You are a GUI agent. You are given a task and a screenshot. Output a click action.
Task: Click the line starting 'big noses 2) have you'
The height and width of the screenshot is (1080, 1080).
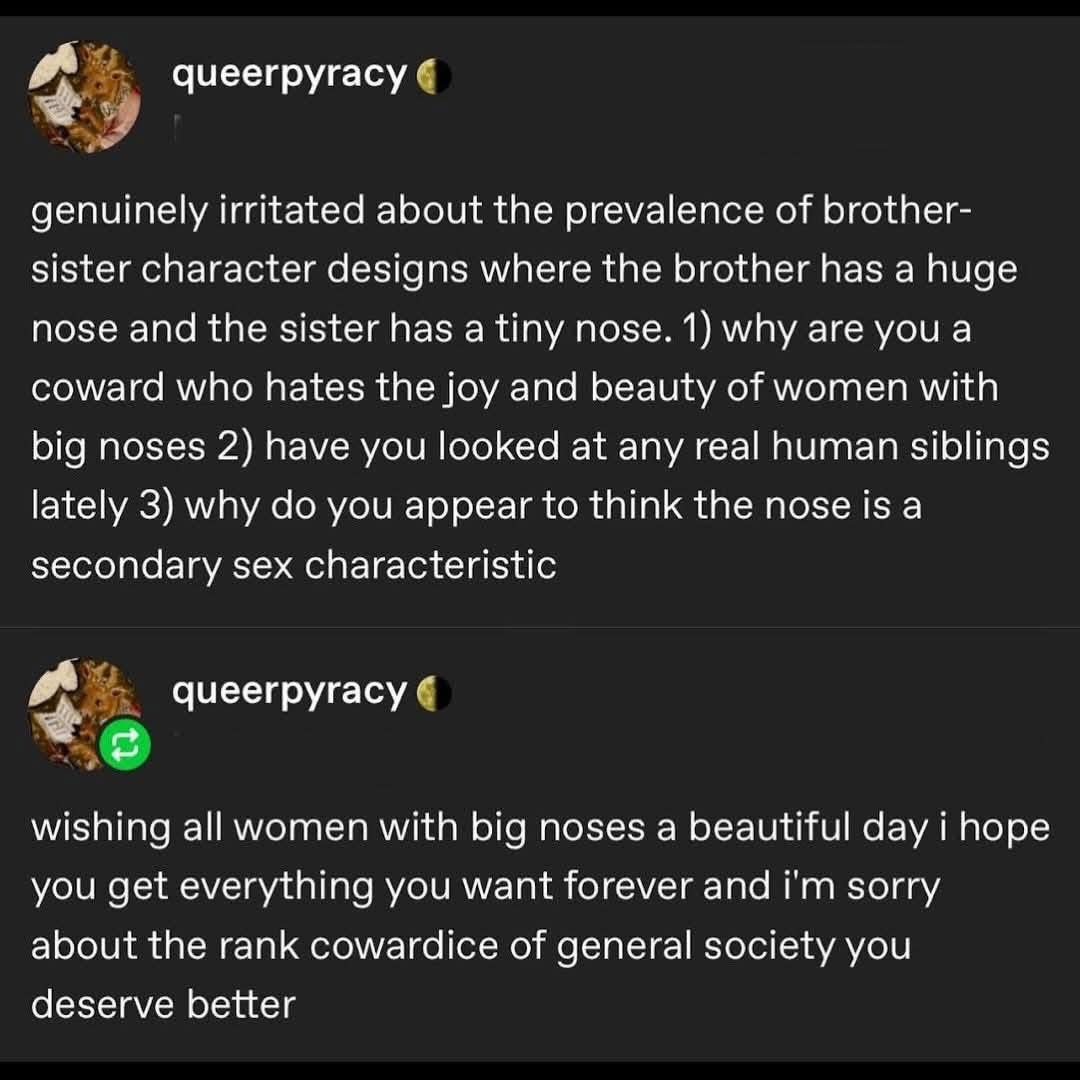pos(540,447)
